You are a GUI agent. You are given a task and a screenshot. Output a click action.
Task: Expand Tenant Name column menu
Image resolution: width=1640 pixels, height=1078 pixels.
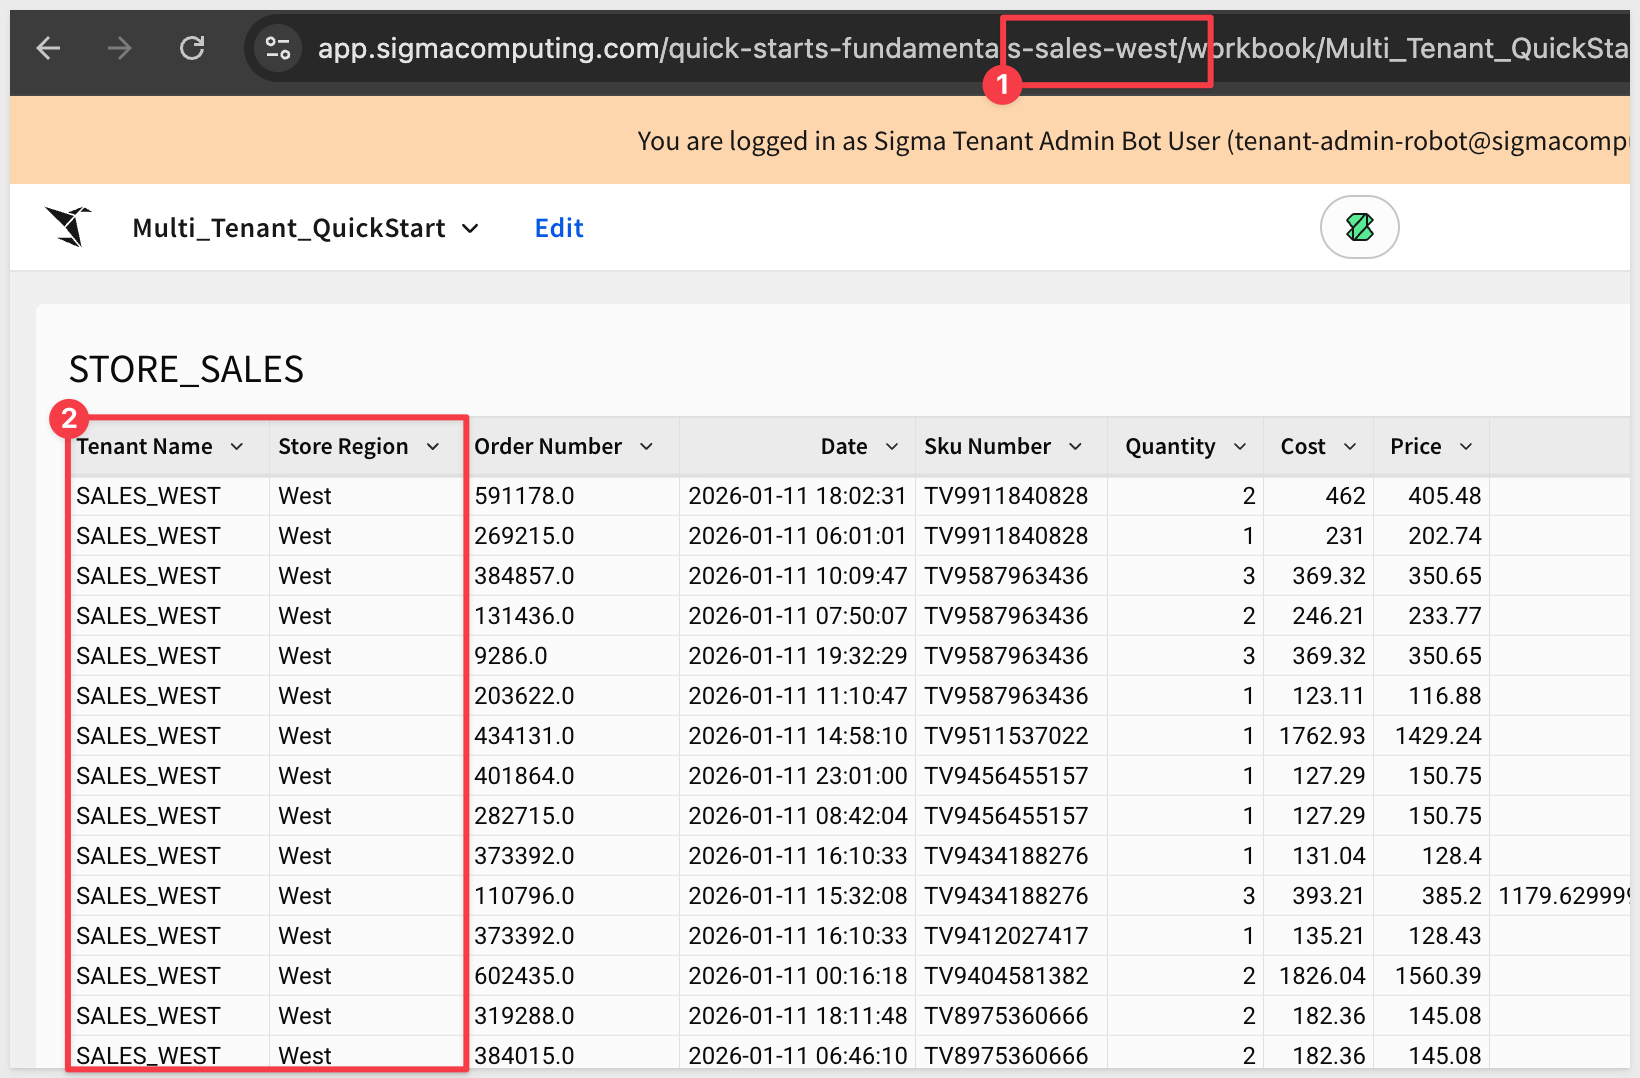(237, 447)
